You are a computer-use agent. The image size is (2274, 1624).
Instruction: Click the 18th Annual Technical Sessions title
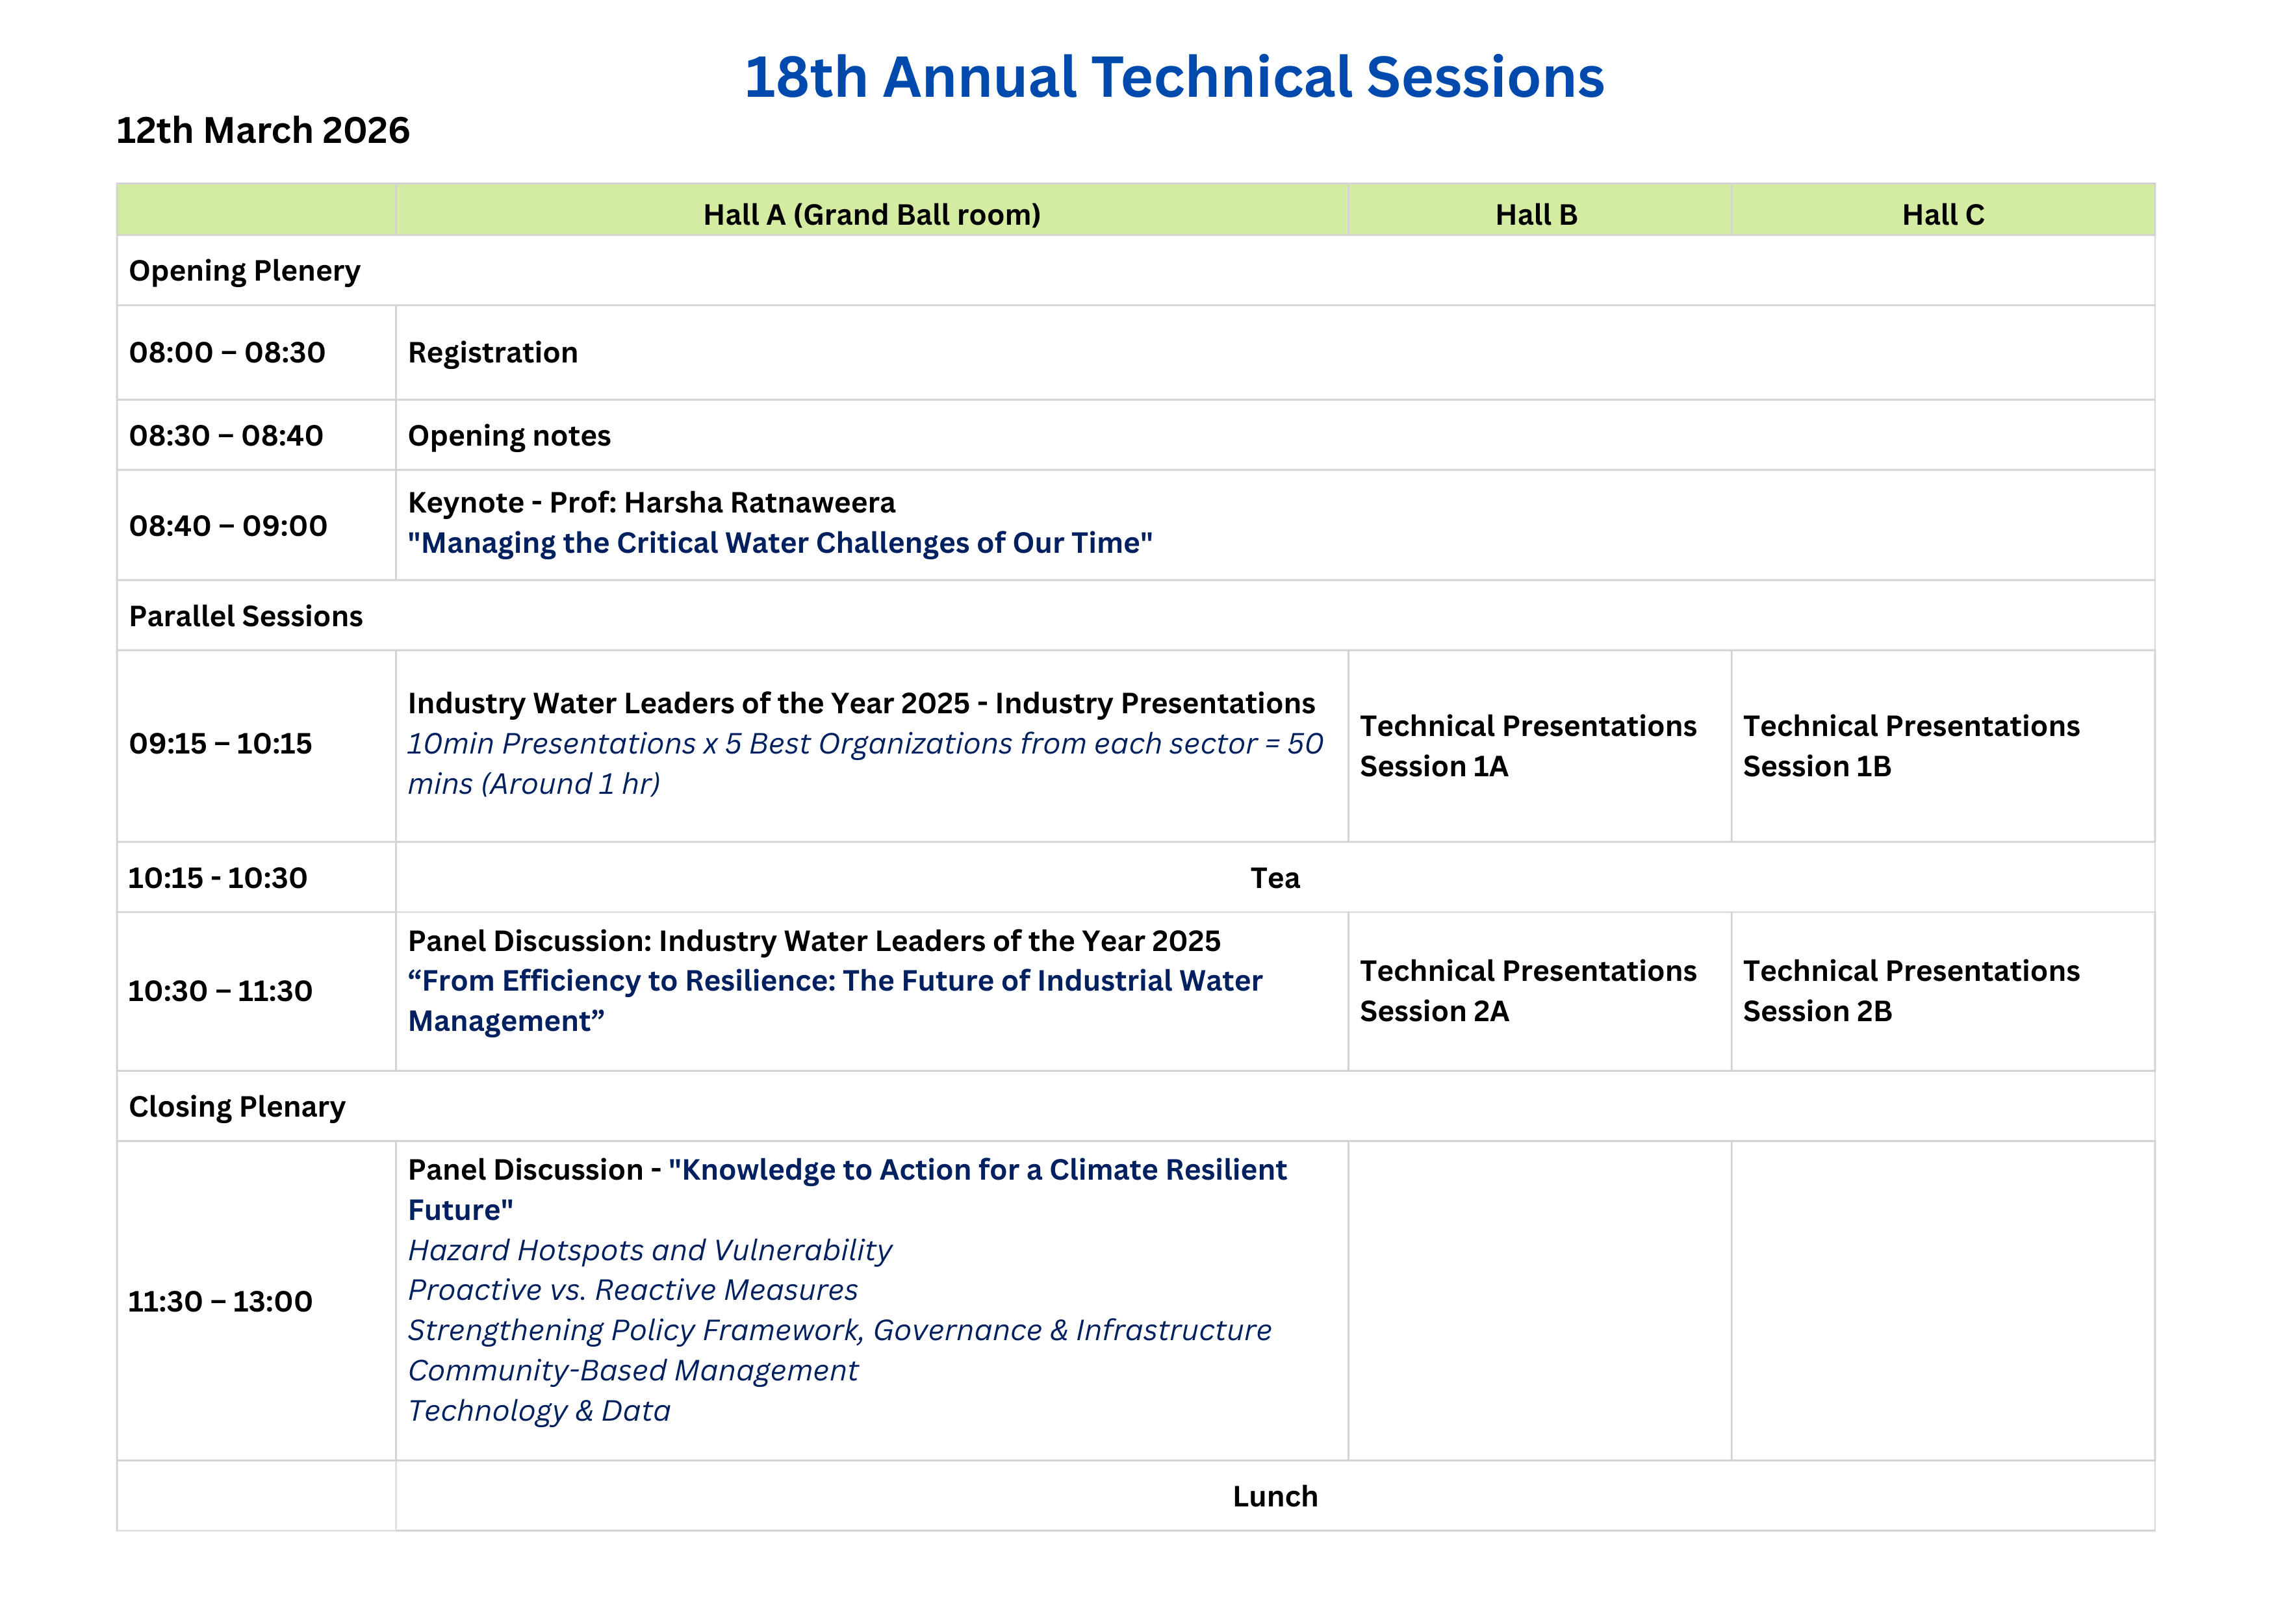tap(1173, 78)
